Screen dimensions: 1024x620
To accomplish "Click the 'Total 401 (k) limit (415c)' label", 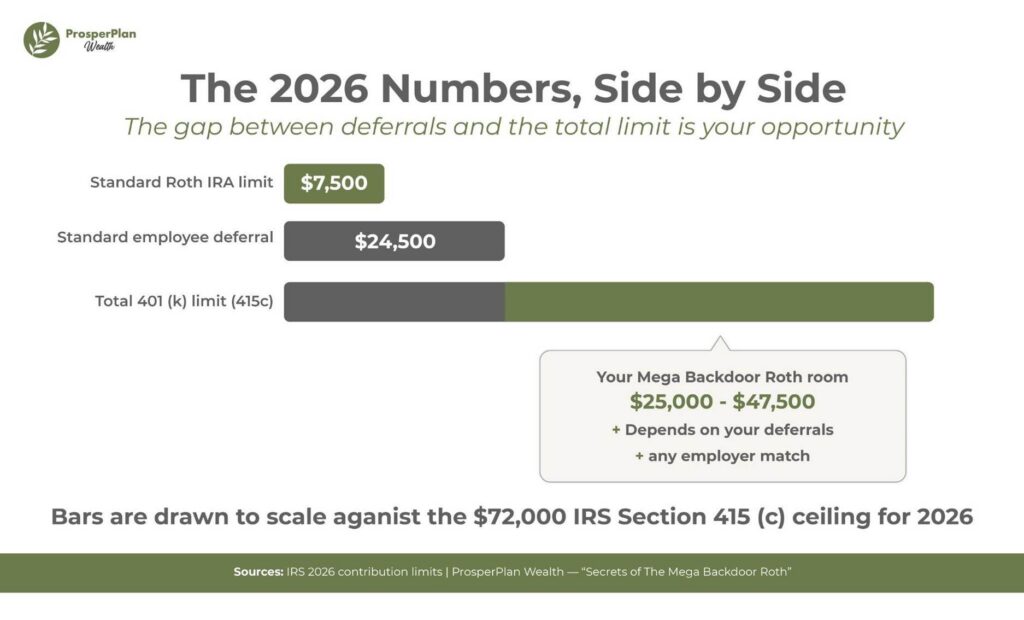I will coord(184,301).
